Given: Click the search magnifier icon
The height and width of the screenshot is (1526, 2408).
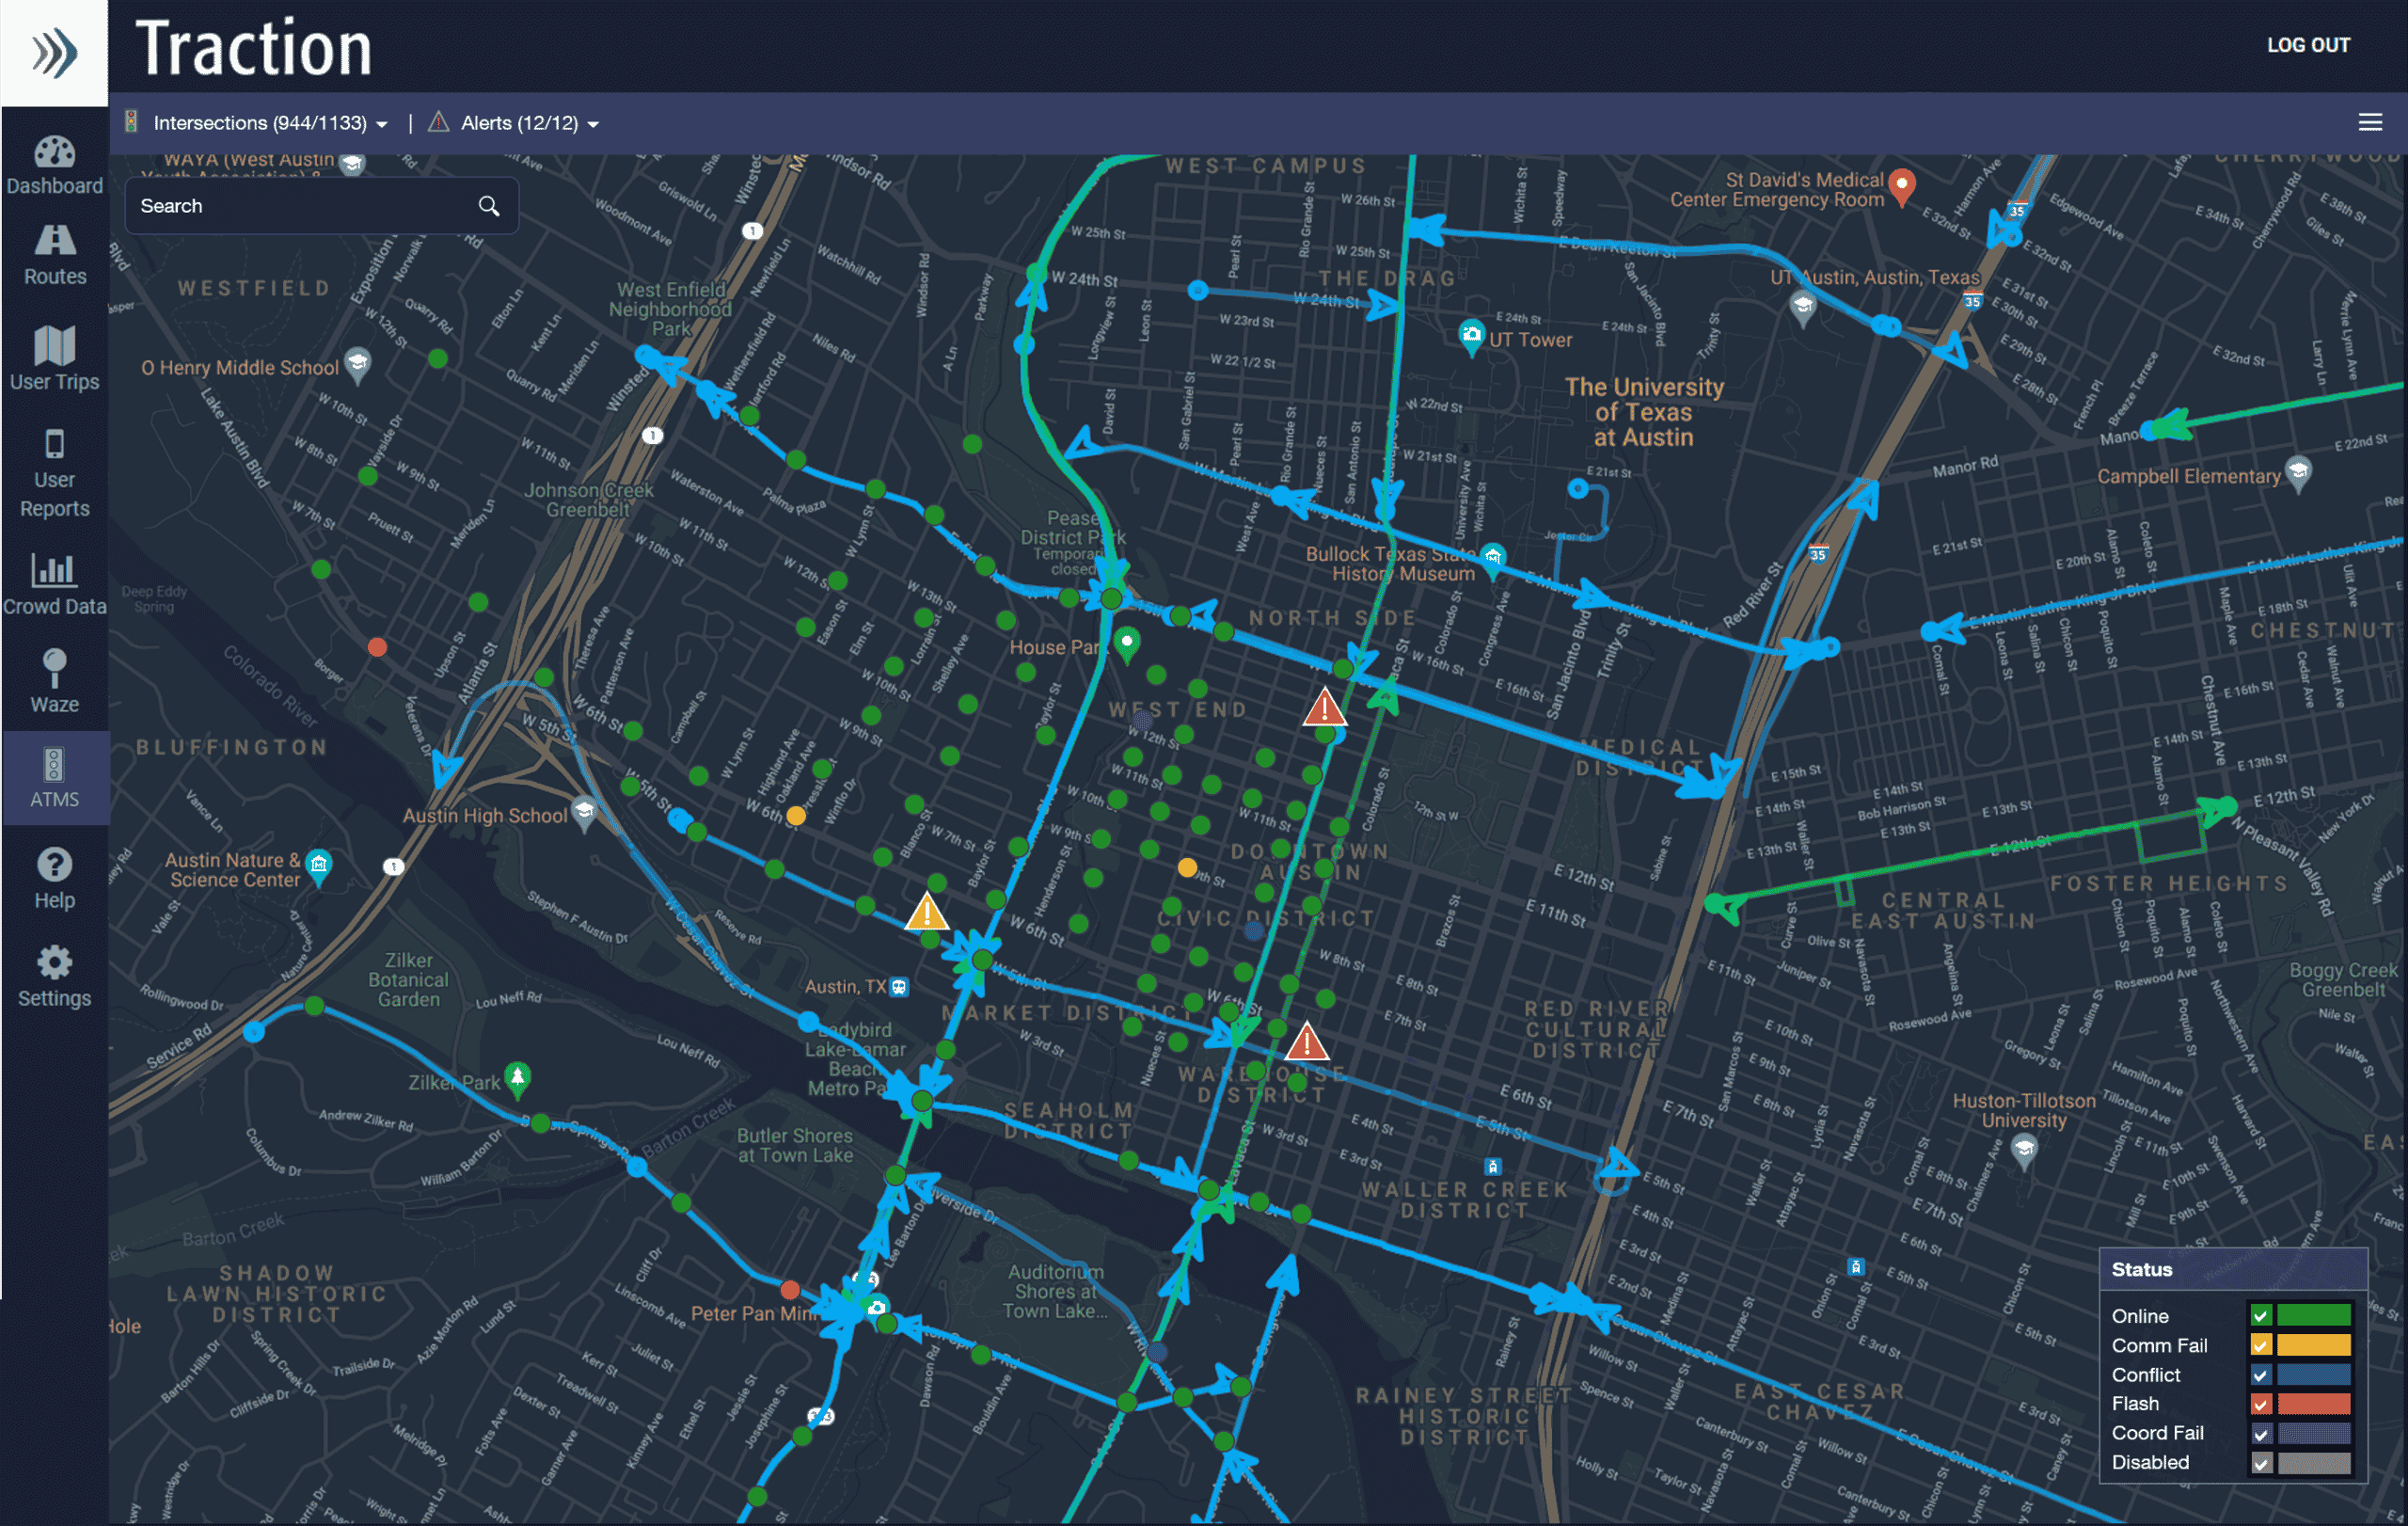Looking at the screenshot, I should tap(488, 206).
